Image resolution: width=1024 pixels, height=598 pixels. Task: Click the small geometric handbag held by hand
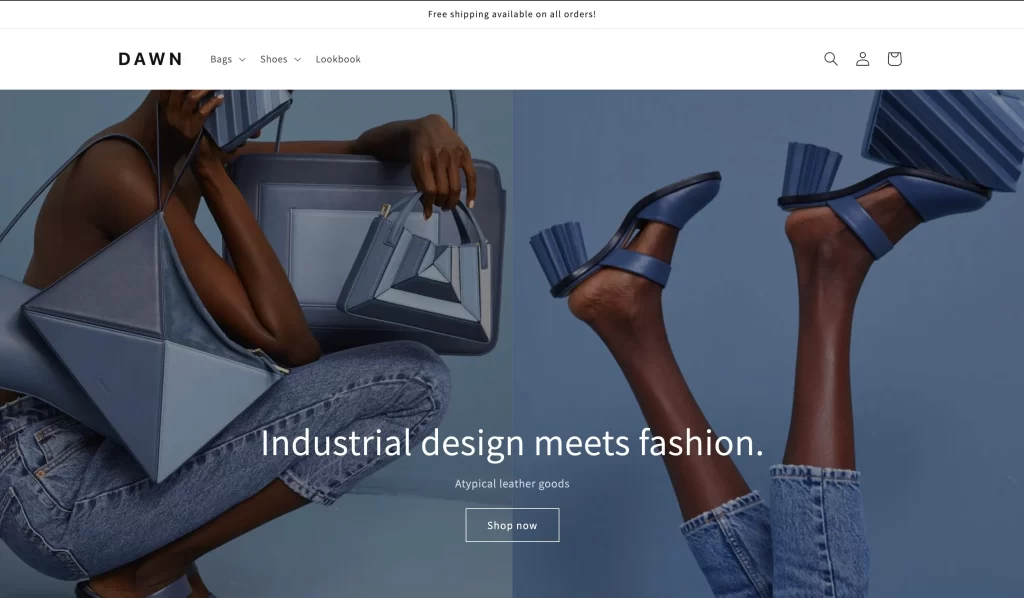click(417, 271)
